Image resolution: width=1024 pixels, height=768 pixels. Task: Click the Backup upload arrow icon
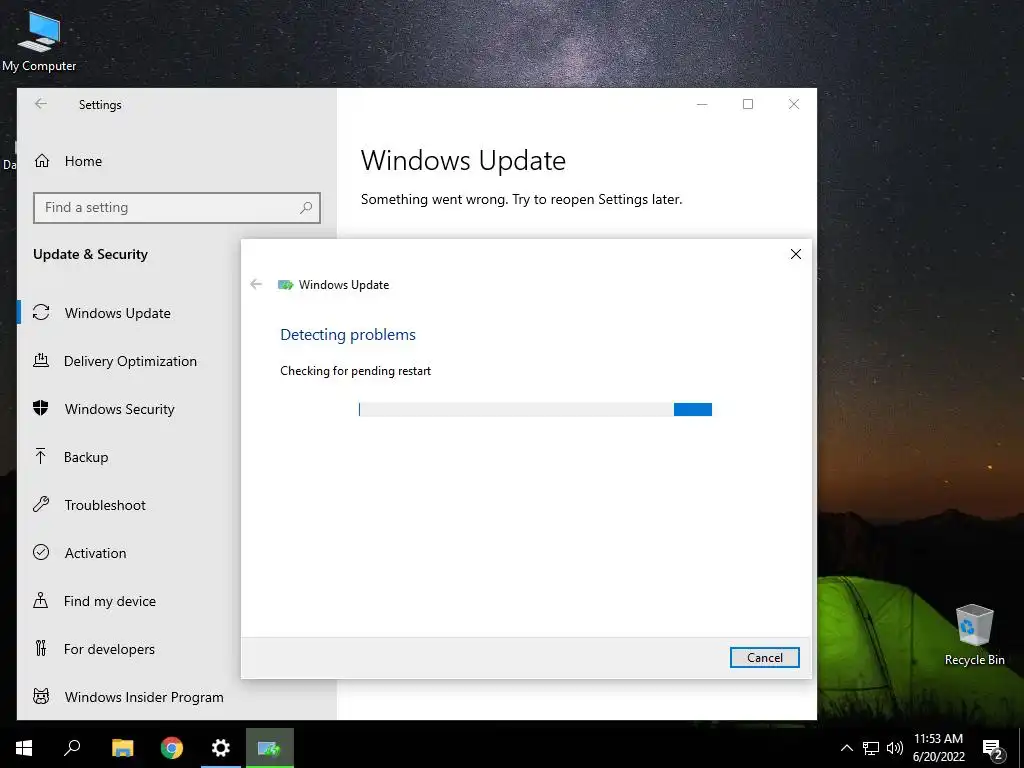pos(41,456)
